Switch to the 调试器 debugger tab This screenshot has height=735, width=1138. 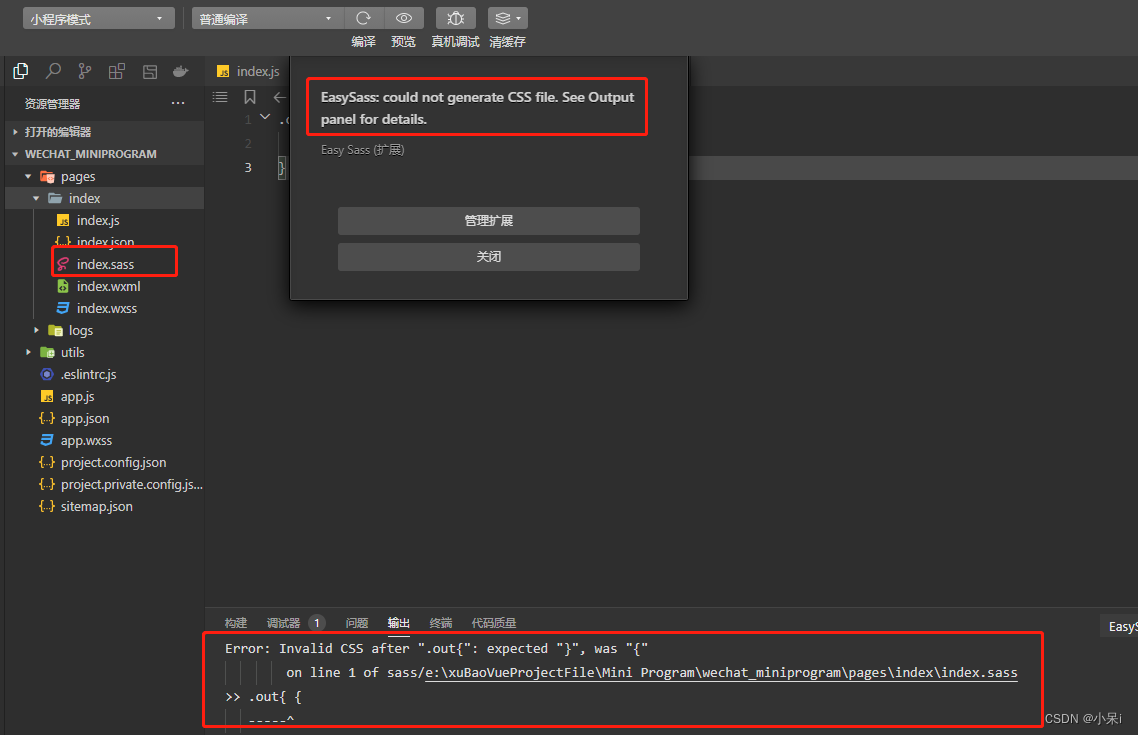click(x=283, y=622)
